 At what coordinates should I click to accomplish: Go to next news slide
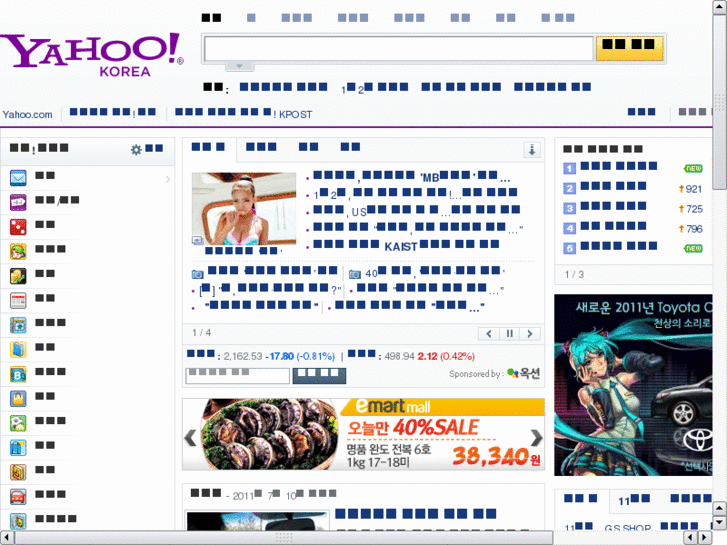point(530,333)
